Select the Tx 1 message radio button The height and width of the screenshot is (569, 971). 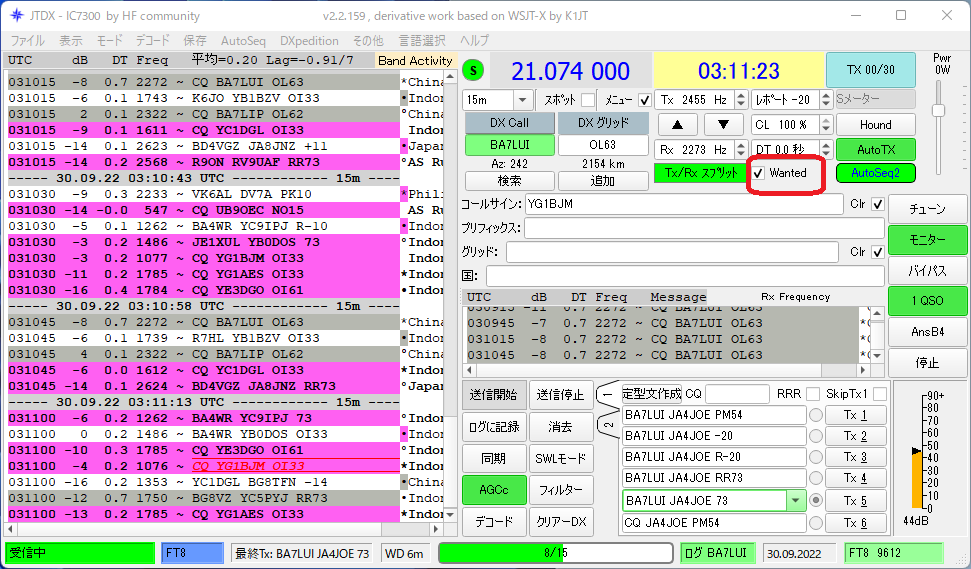[816, 415]
